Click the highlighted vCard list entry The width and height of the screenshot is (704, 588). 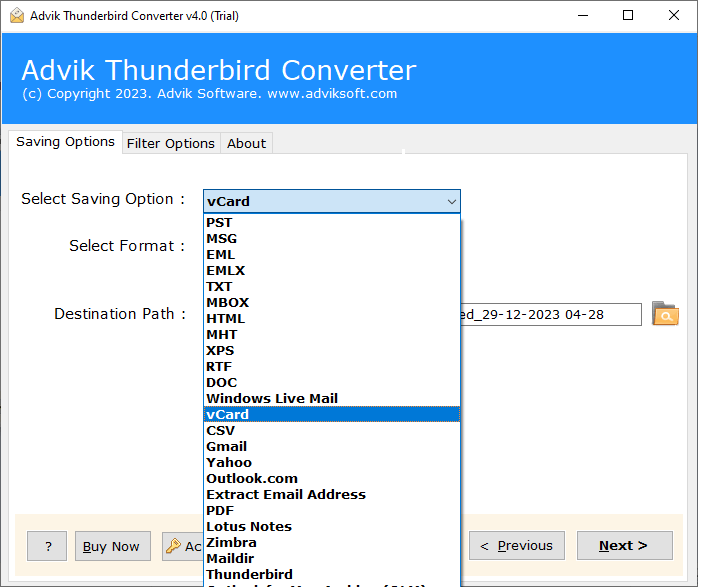(x=332, y=415)
